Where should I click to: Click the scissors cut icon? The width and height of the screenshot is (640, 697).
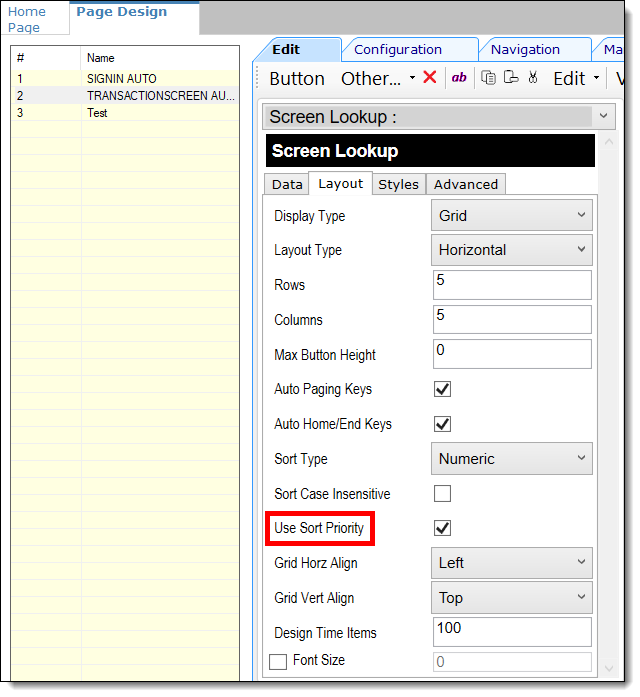(x=533, y=78)
